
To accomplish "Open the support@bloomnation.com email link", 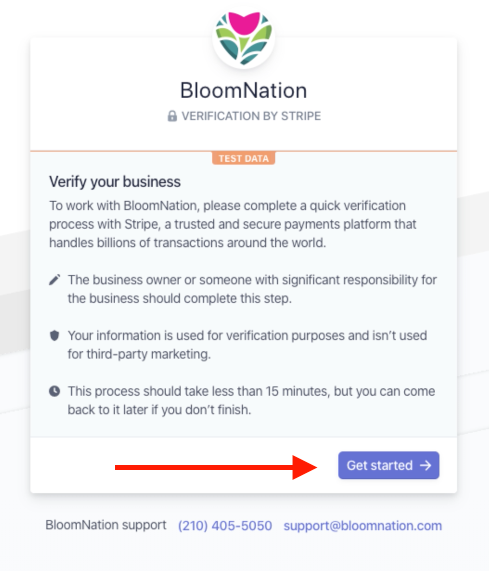I will point(363,525).
